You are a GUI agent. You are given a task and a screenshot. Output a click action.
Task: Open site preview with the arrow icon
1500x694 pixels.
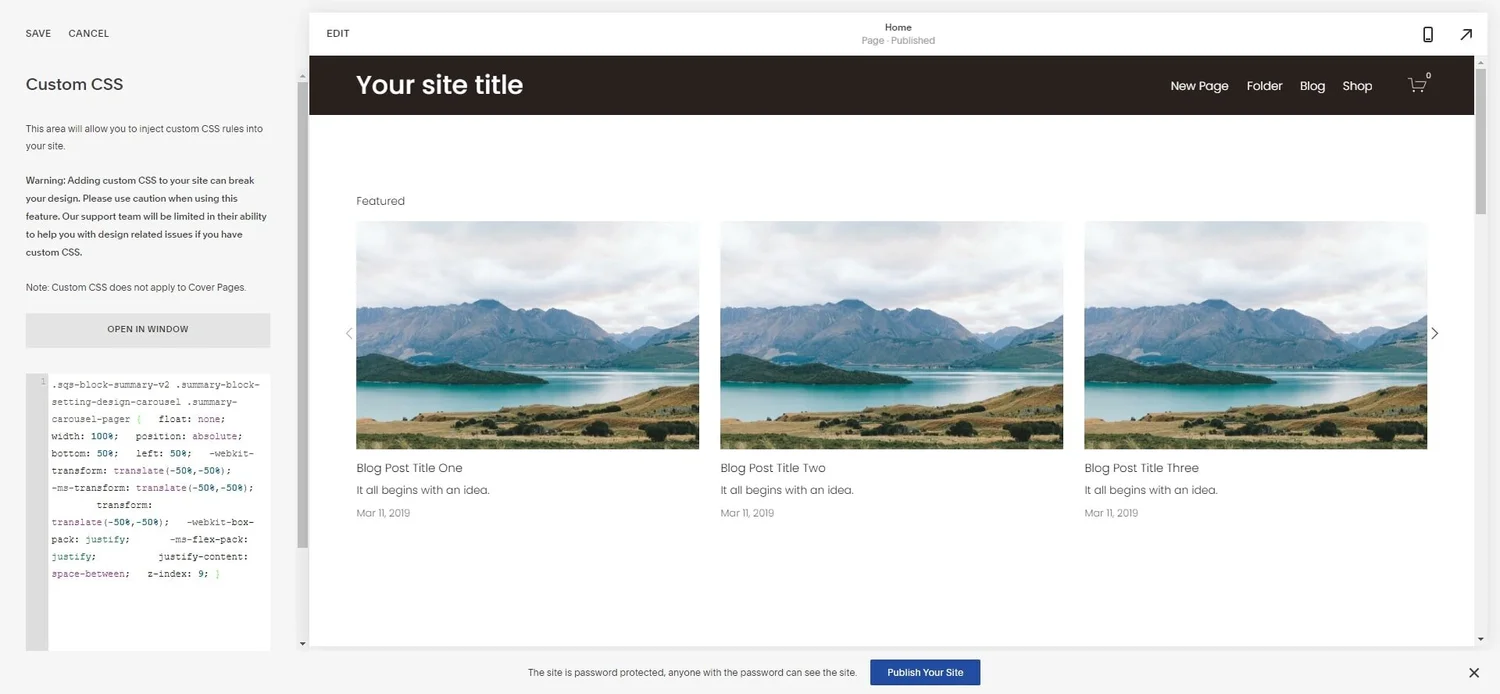coord(1466,33)
